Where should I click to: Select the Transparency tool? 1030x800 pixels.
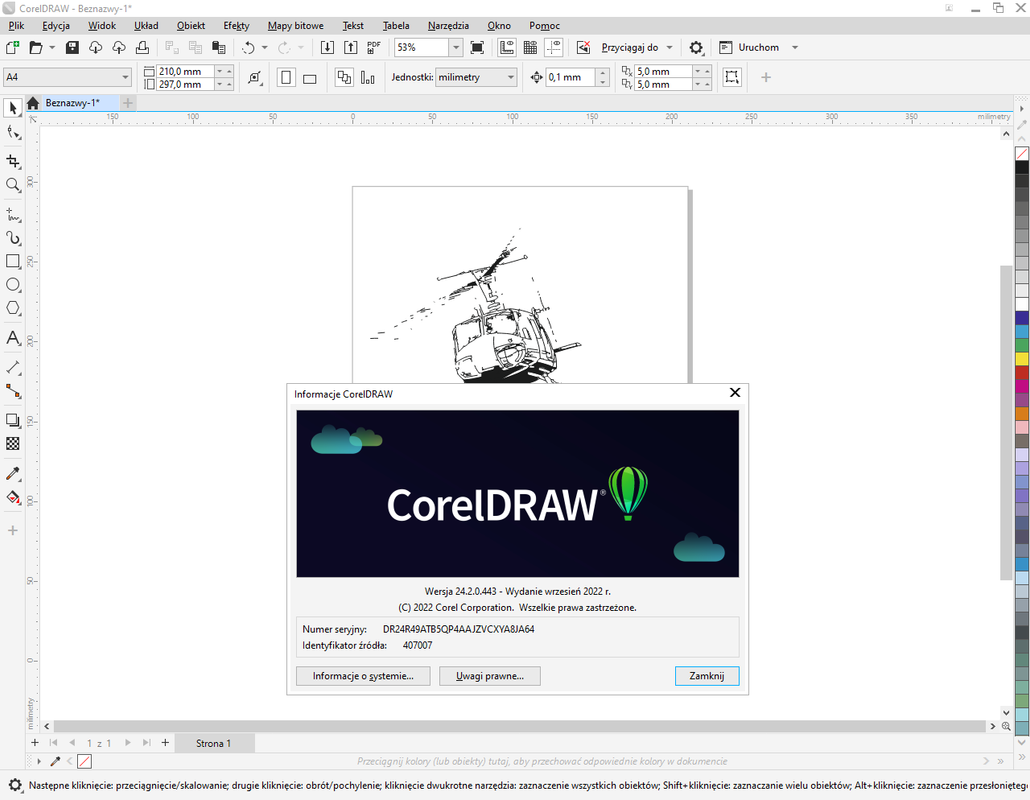click(12, 444)
